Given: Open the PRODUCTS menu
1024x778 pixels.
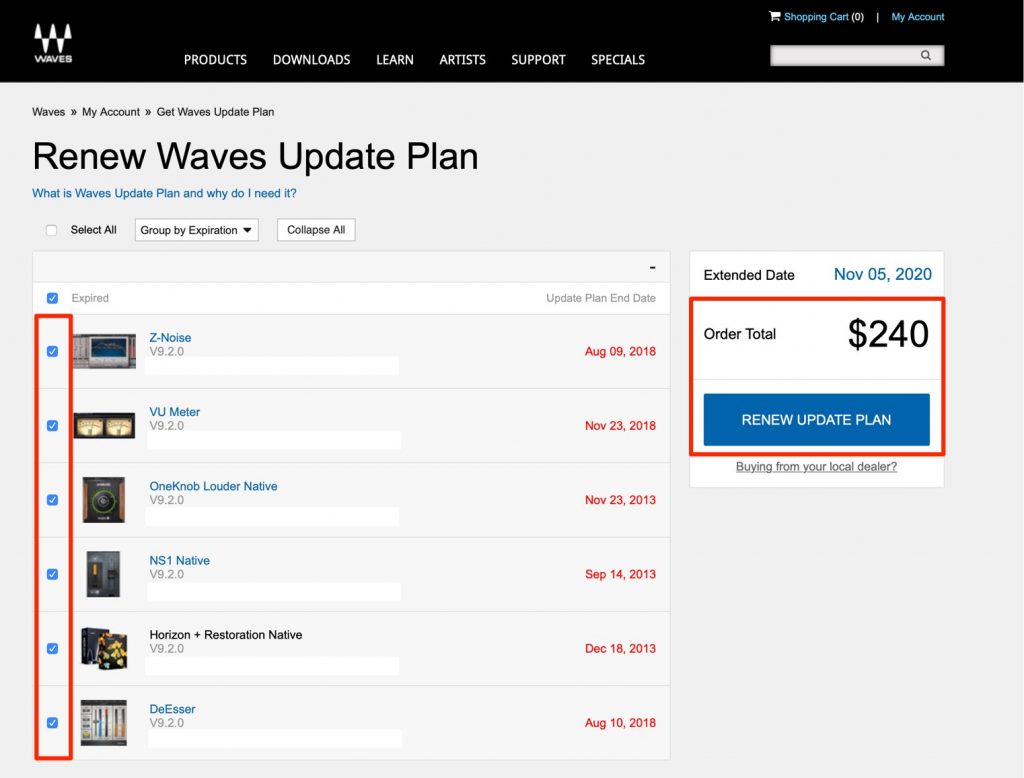Looking at the screenshot, I should point(215,60).
